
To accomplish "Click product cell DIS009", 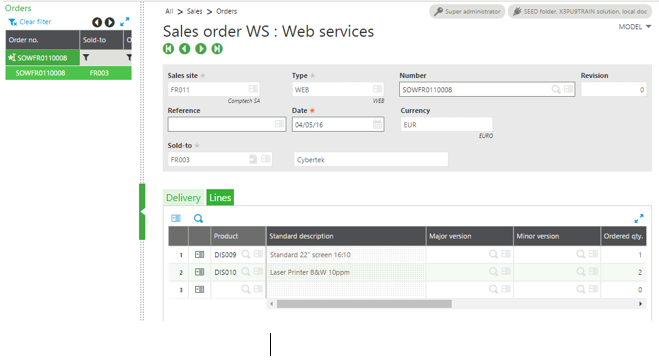I will pos(225,255).
